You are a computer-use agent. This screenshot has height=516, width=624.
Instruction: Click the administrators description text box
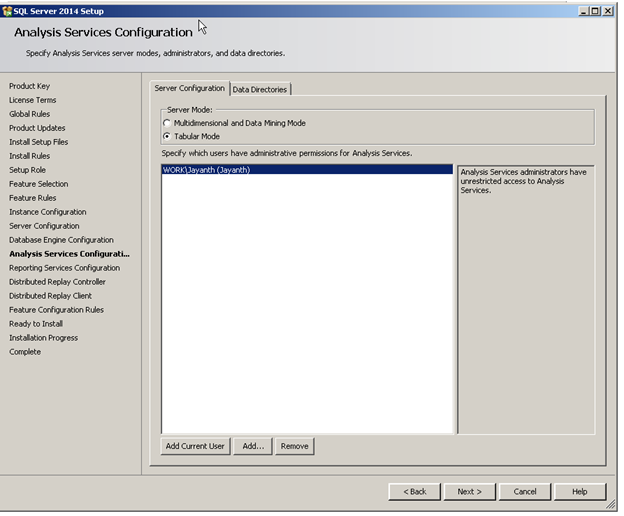[x=526, y=300]
